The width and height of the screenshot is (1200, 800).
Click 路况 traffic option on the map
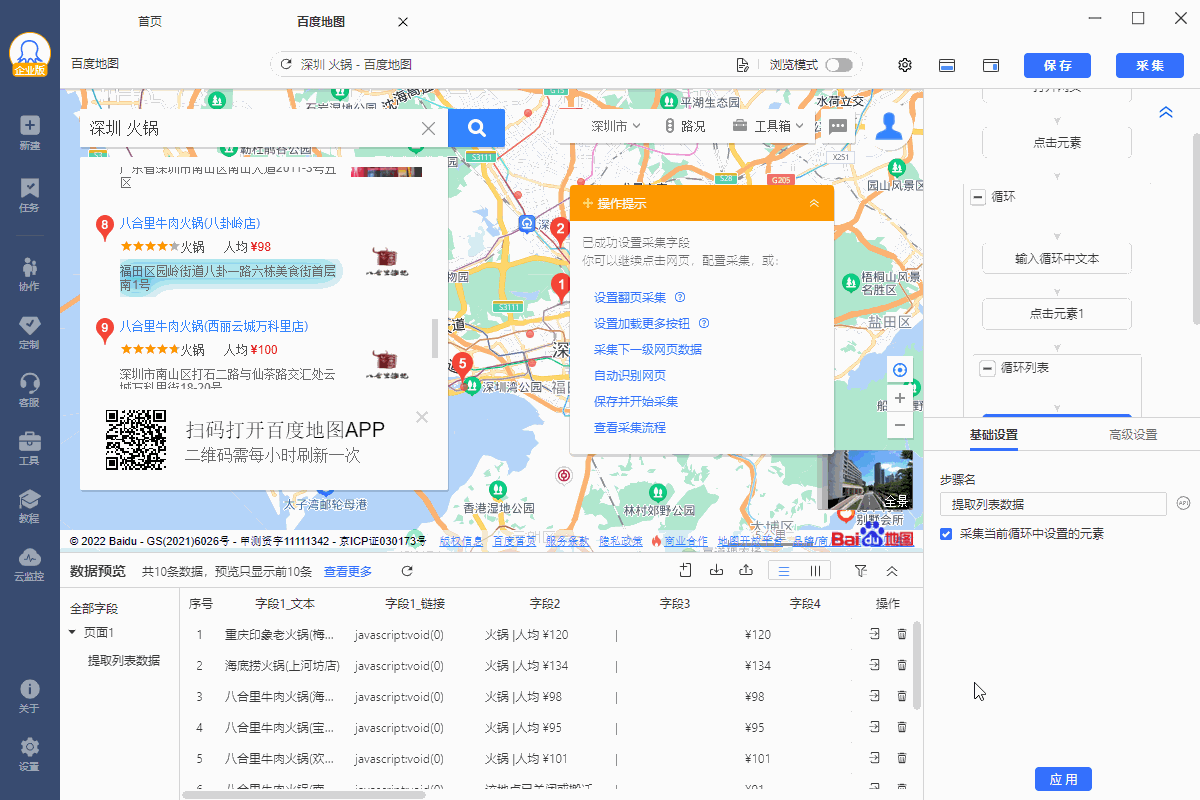pos(685,126)
